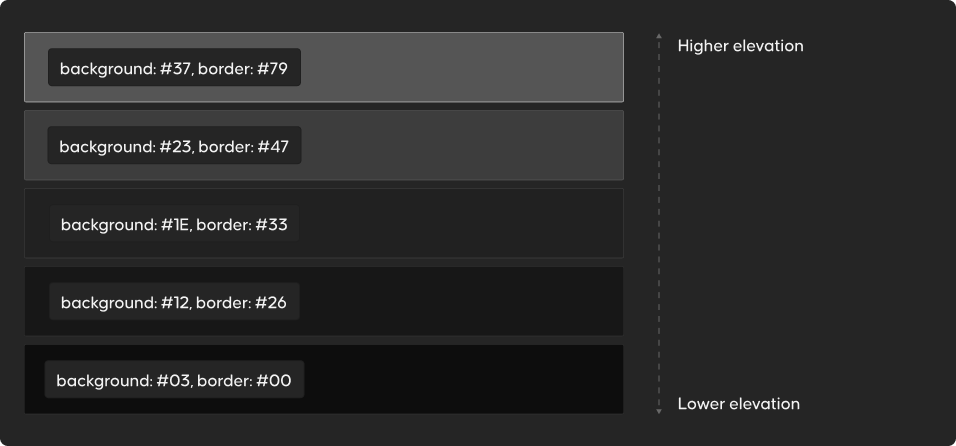Click the dashed vertical elevation line
This screenshot has height=446, width=956.
[x=658, y=224]
